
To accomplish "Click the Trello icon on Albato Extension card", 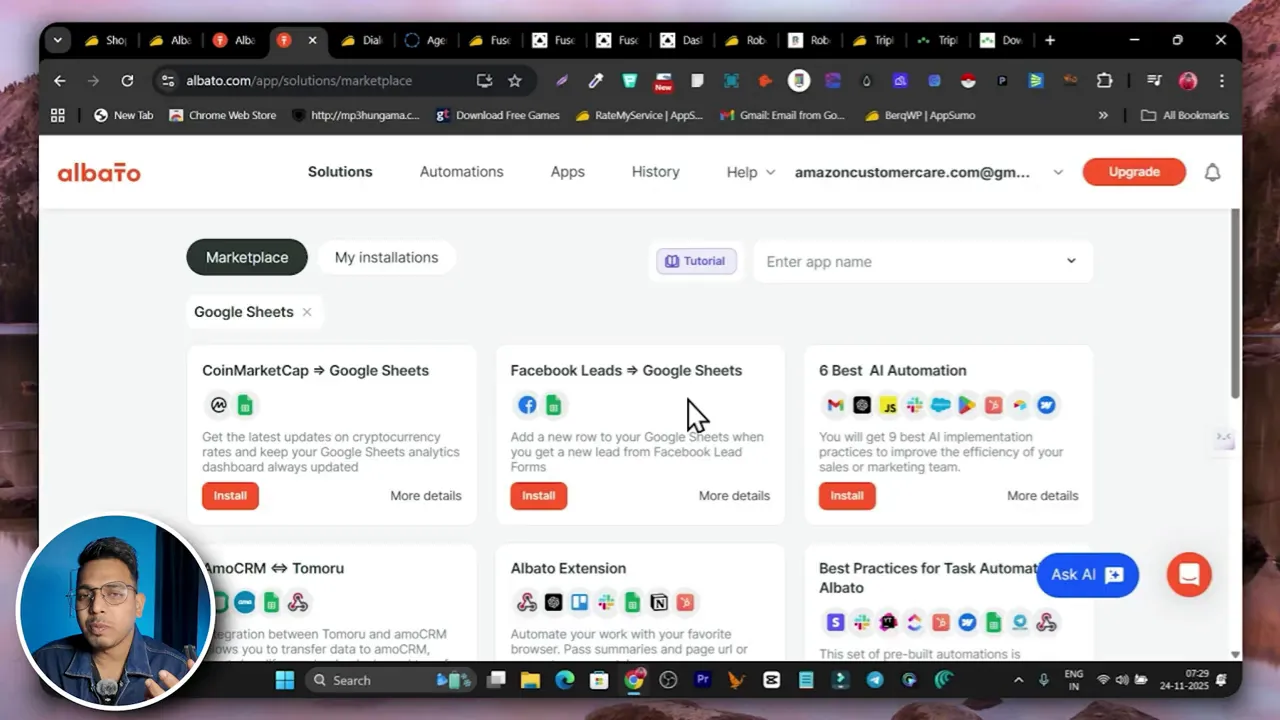I will tap(580, 601).
